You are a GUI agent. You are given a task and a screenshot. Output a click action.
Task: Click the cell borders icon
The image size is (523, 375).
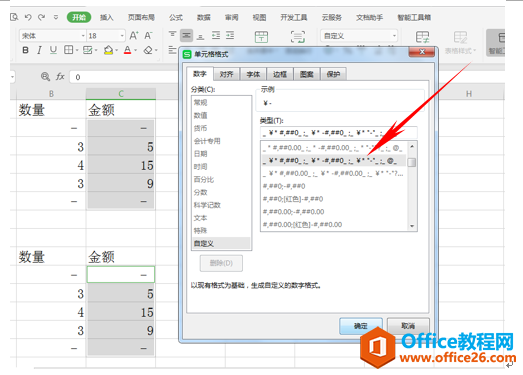point(68,50)
